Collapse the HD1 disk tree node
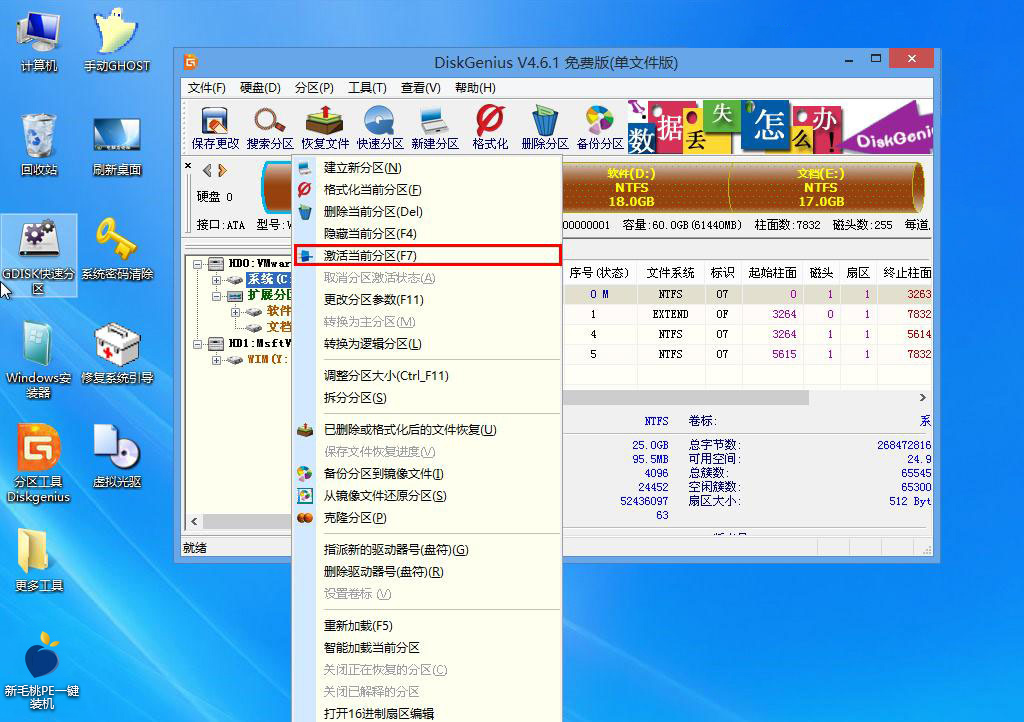 click(197, 344)
